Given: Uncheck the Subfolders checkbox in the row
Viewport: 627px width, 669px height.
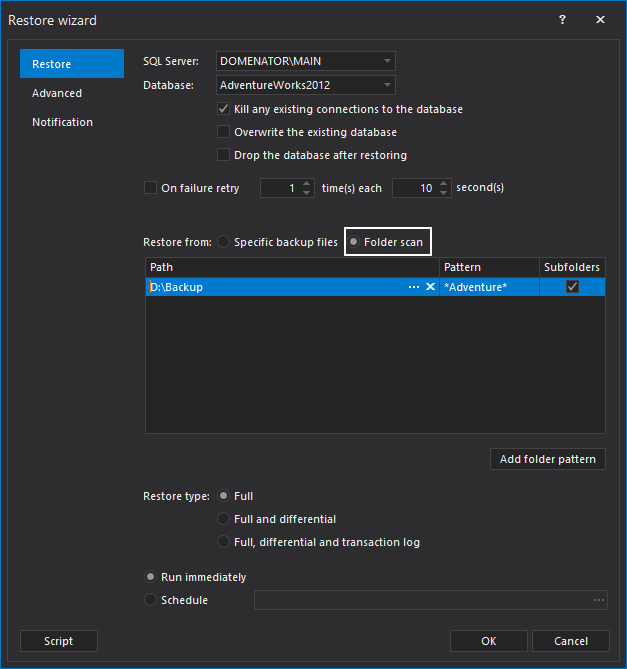Looking at the screenshot, I should tap(572, 287).
